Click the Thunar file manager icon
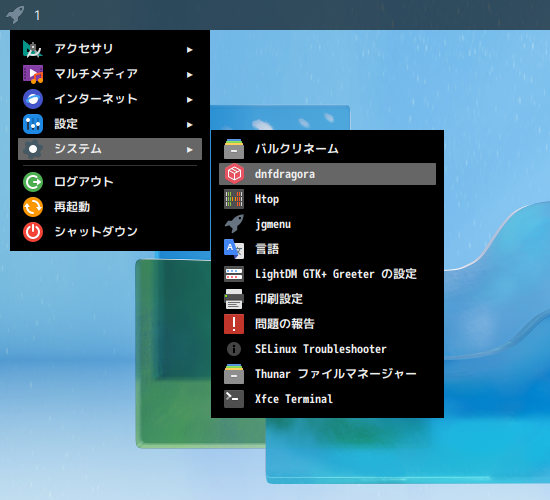This screenshot has width=550, height=500. tap(234, 374)
